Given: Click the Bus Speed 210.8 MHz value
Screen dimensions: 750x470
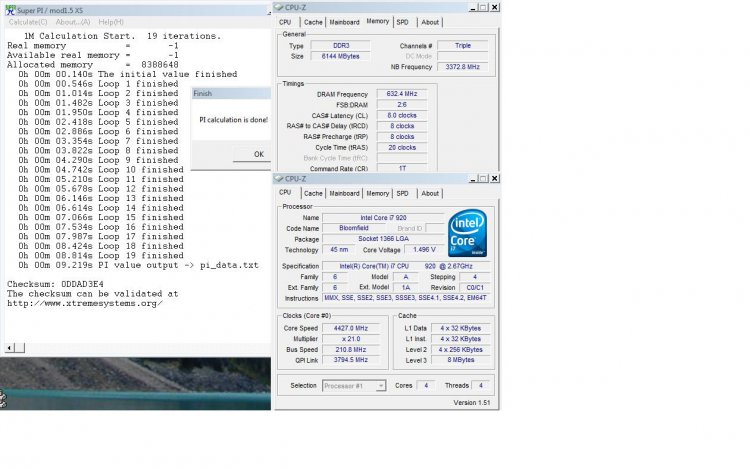Looking at the screenshot, I should coord(351,350).
